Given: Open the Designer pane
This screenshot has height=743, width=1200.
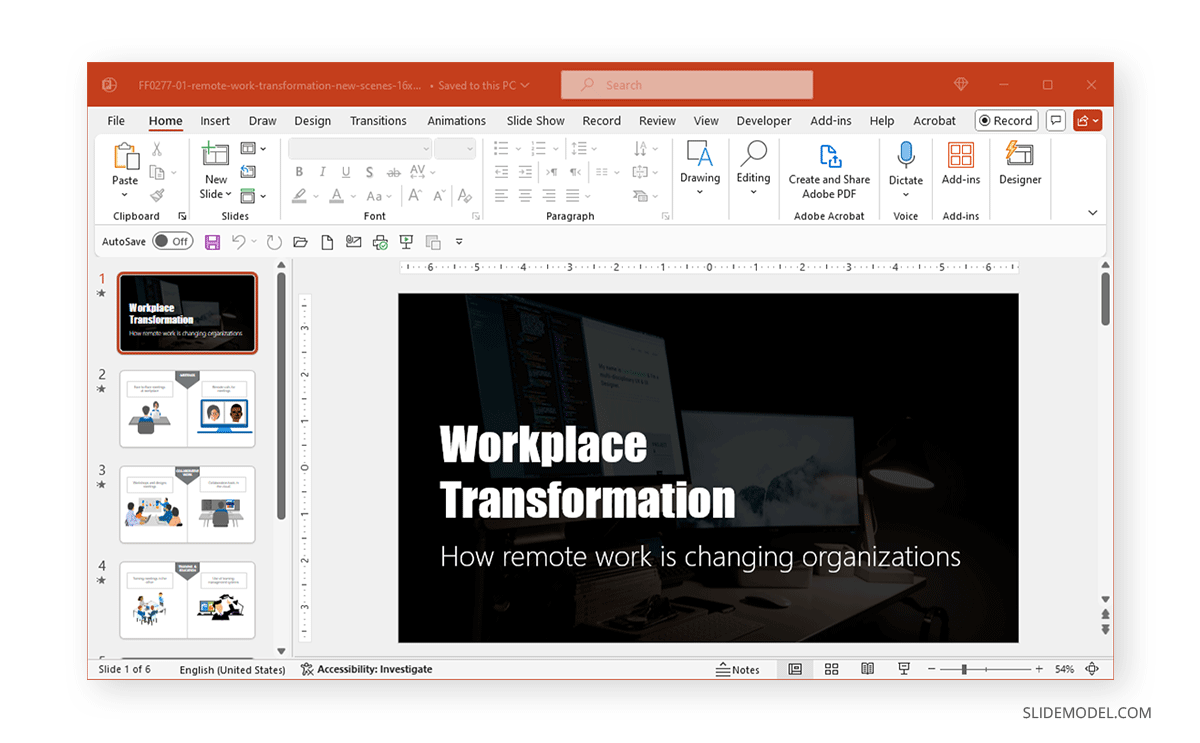Looking at the screenshot, I should coord(1019,165).
